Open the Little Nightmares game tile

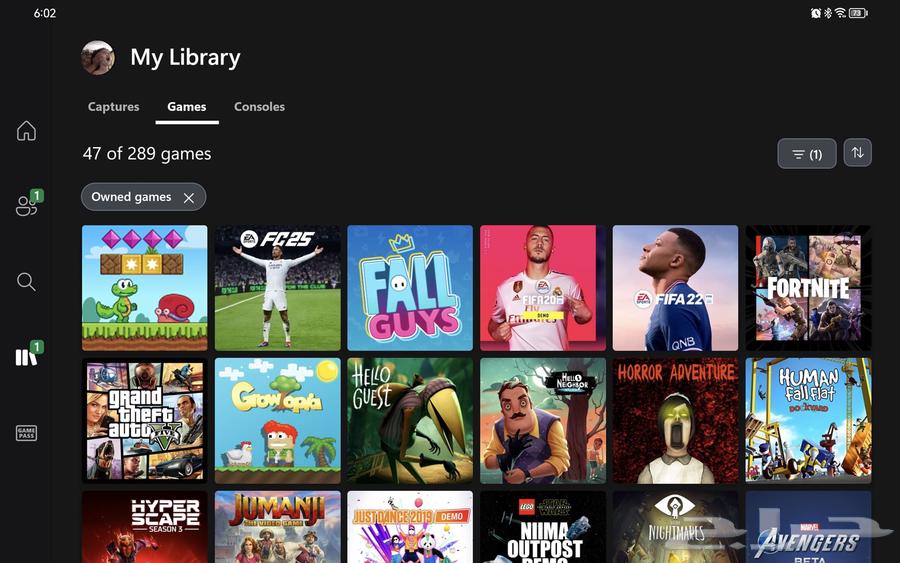(x=675, y=527)
